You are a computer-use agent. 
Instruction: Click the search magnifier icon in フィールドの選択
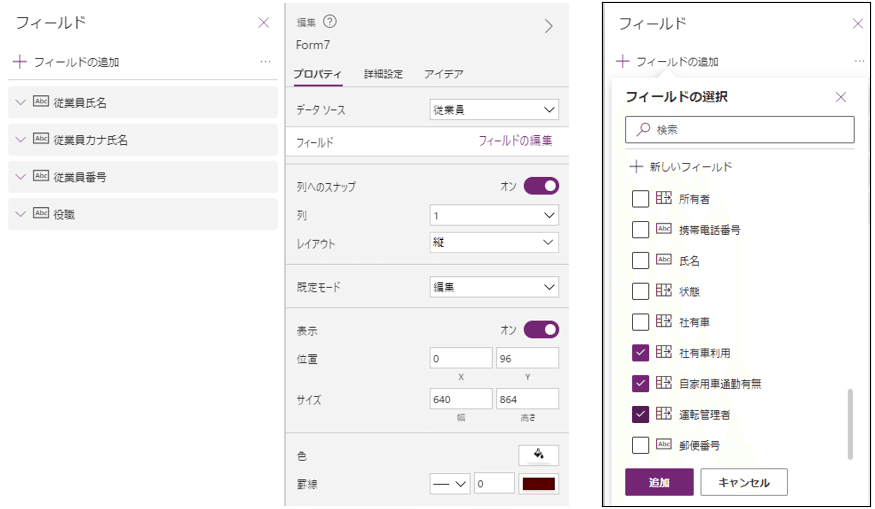click(x=643, y=130)
